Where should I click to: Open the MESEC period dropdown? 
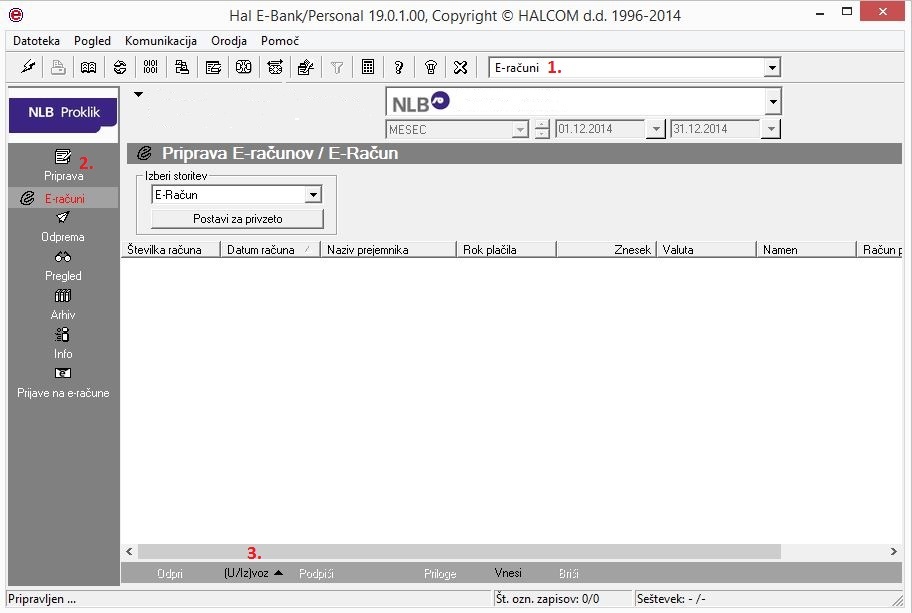tap(520, 129)
